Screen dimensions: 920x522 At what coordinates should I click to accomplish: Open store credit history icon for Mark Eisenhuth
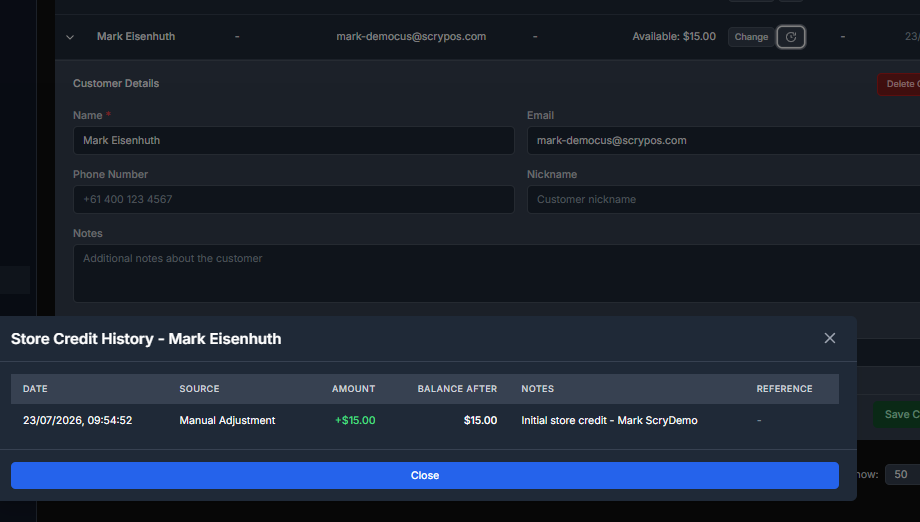(790, 37)
